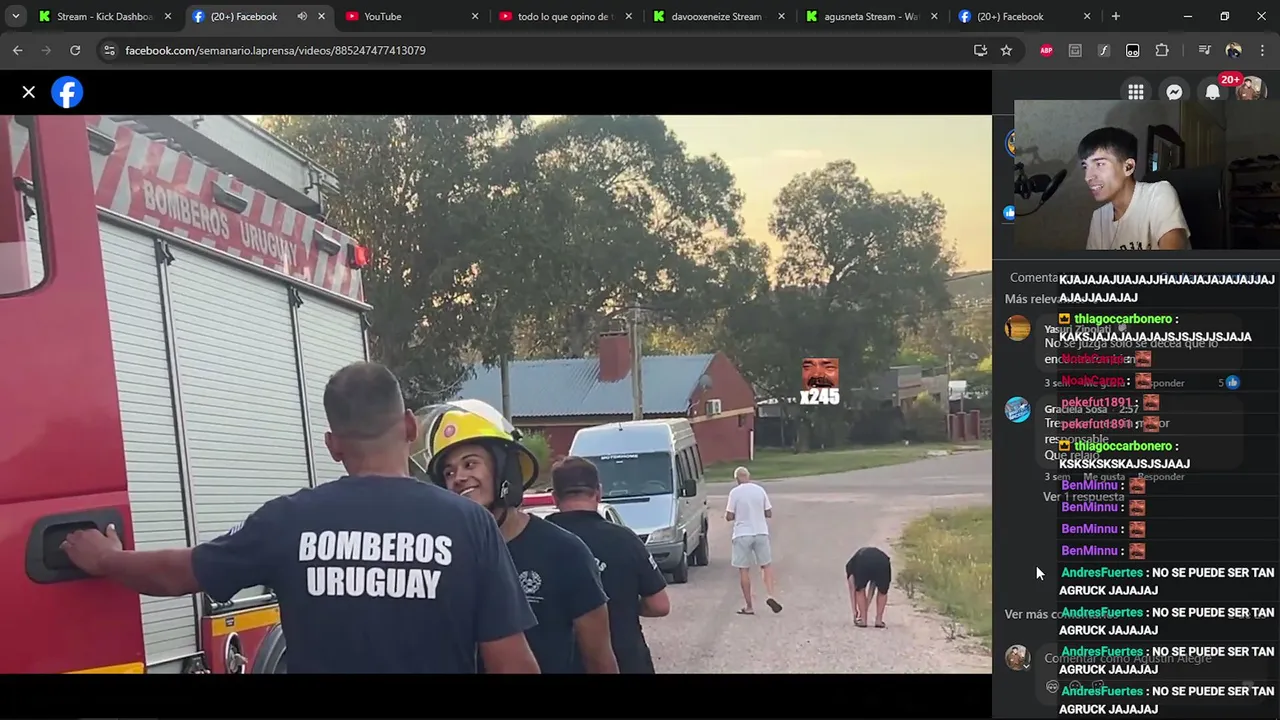Click the Facebook logo
Viewport: 1280px width, 720px height.
click(67, 92)
